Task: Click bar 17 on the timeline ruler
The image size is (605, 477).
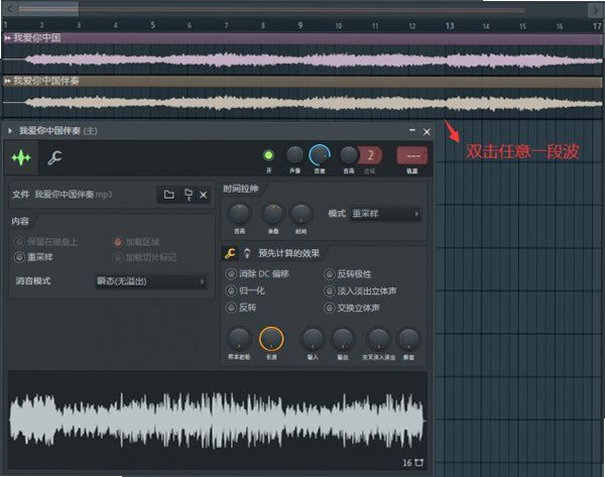Action: pos(597,26)
